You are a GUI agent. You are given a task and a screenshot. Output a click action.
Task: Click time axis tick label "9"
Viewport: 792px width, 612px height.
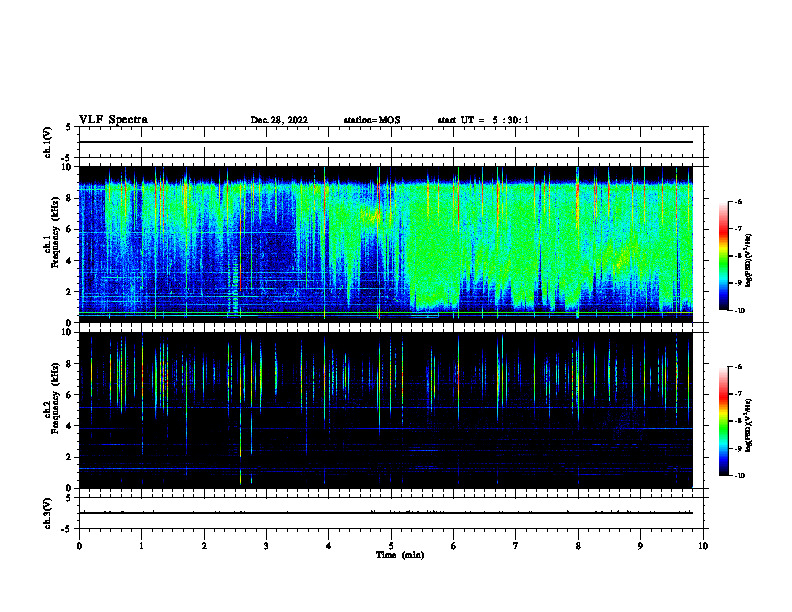pyautogui.click(x=640, y=546)
